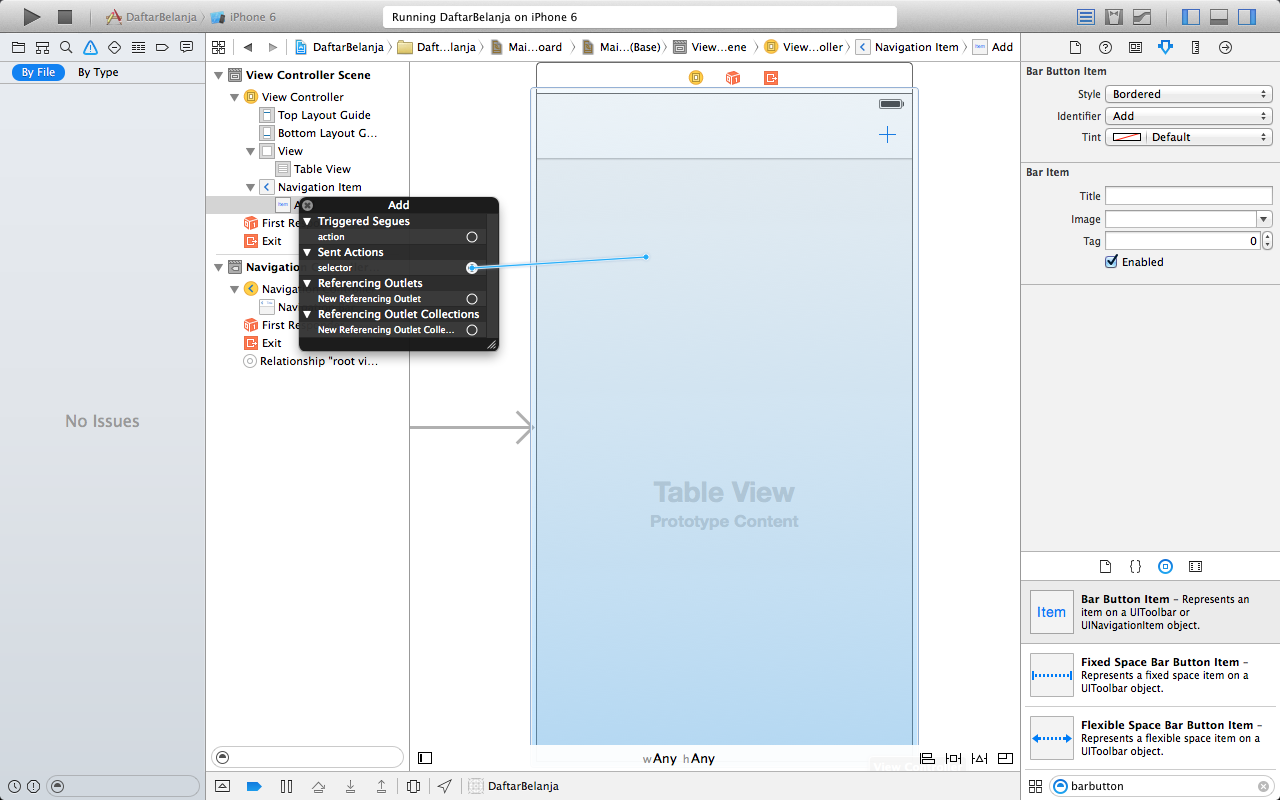This screenshot has height=800, width=1280.
Task: Open the Resolve Auto Layout Issues menu
Action: (979, 758)
